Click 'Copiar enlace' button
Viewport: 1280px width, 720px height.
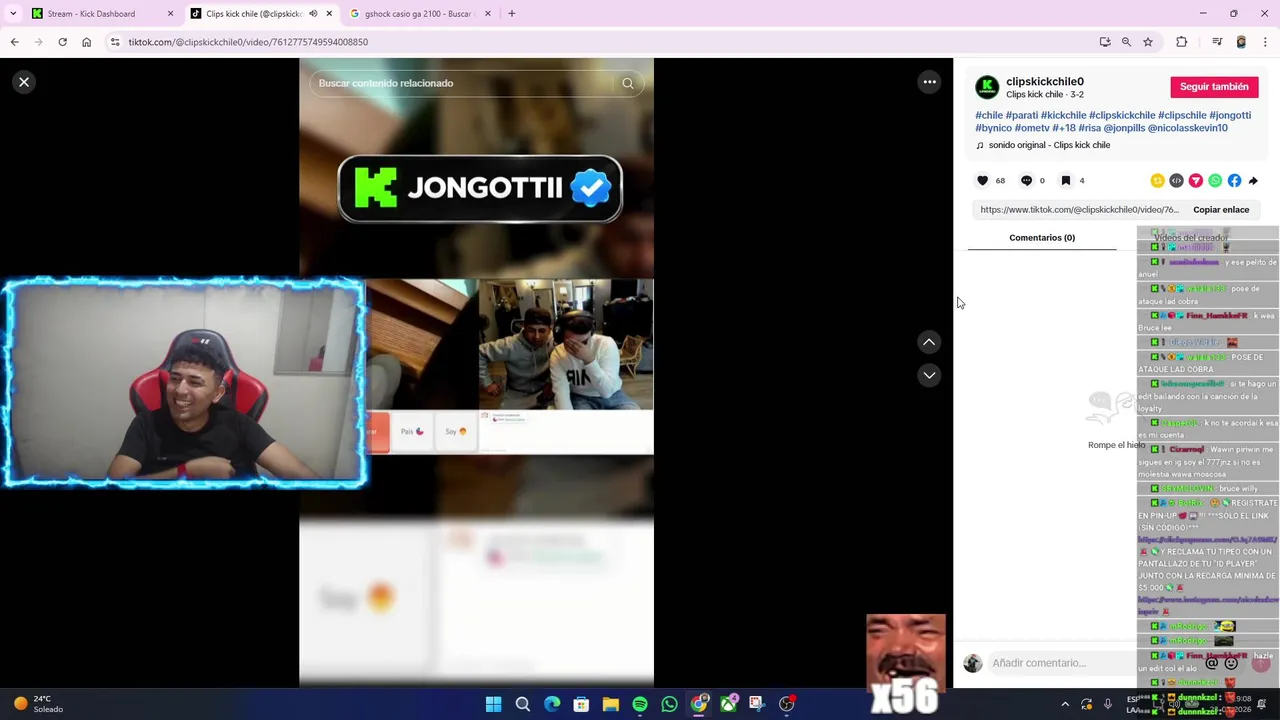1221,210
